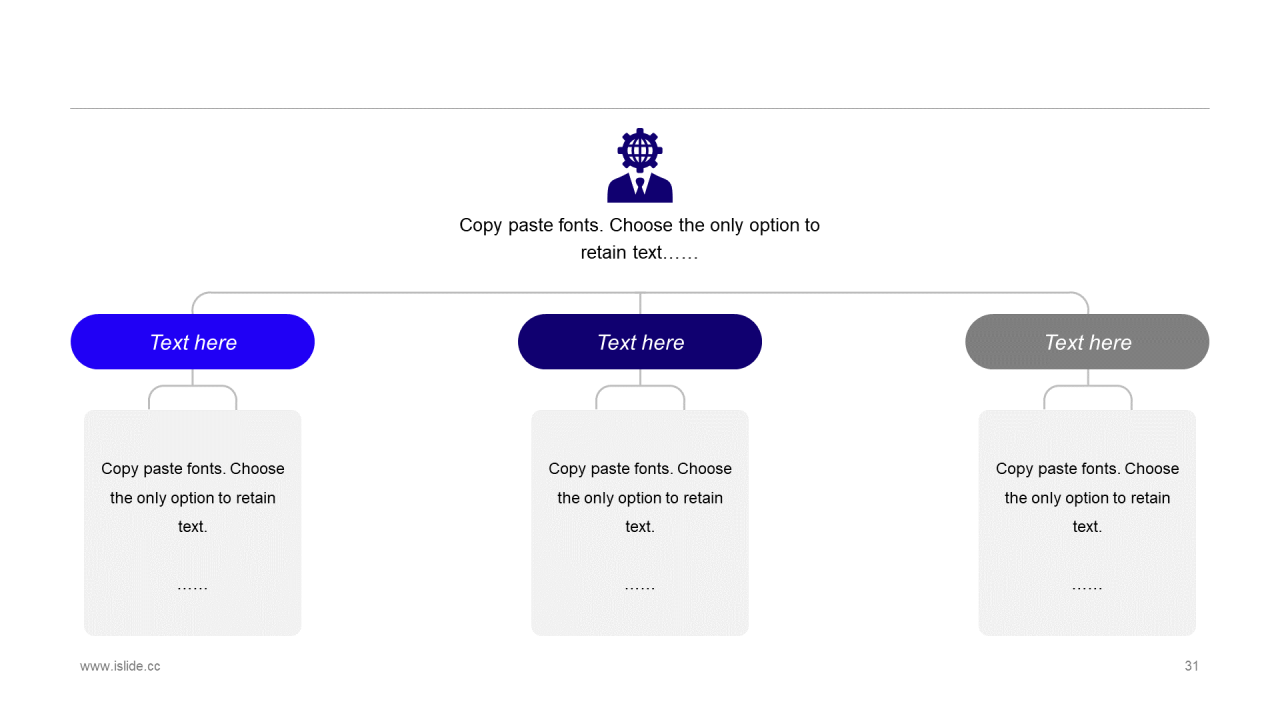Click the left box's ellipsis dots
1280x720 pixels.
click(193, 587)
